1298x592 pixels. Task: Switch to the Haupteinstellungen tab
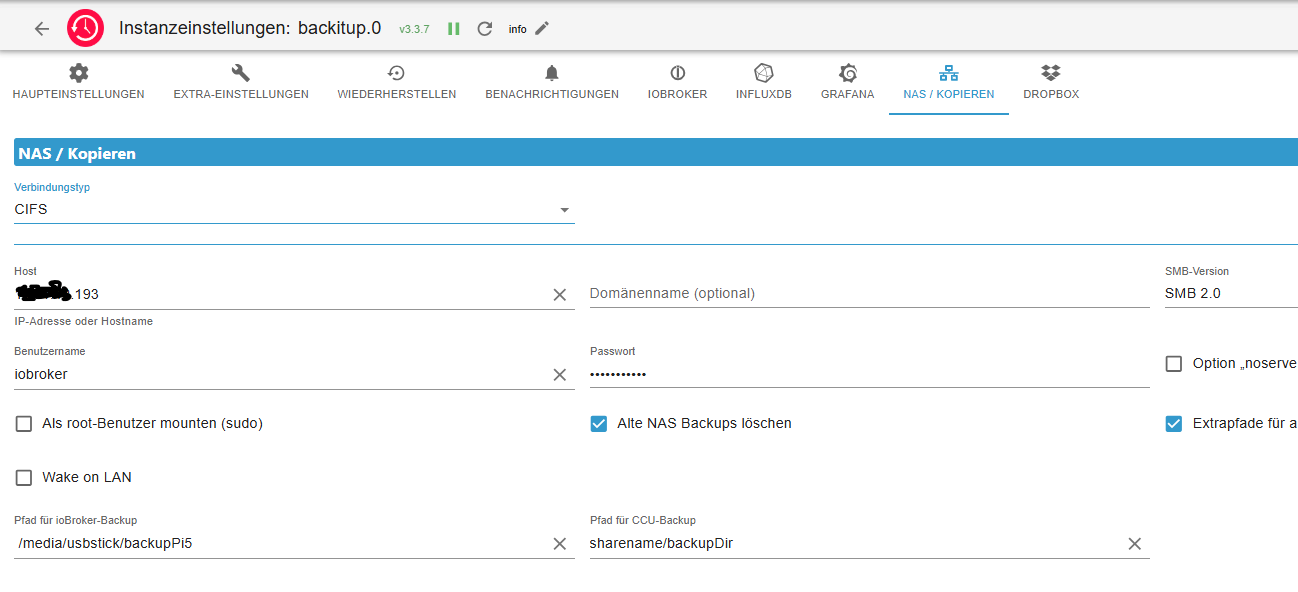78,82
